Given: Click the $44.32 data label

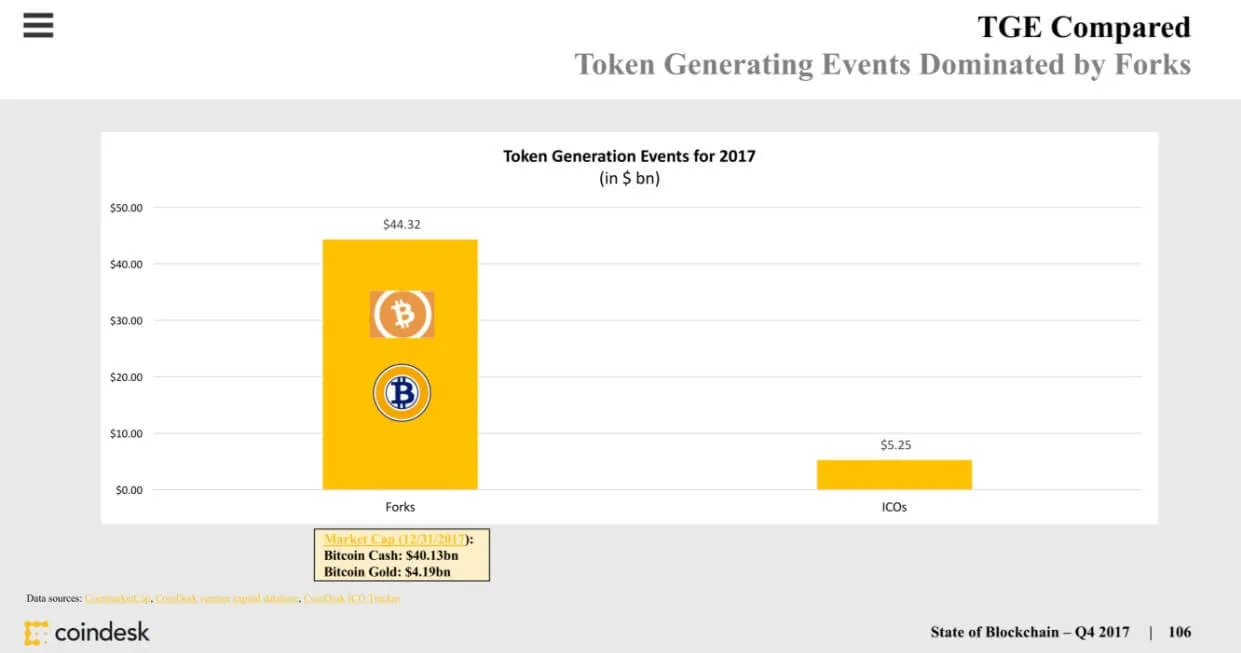Looking at the screenshot, I should tap(402, 225).
